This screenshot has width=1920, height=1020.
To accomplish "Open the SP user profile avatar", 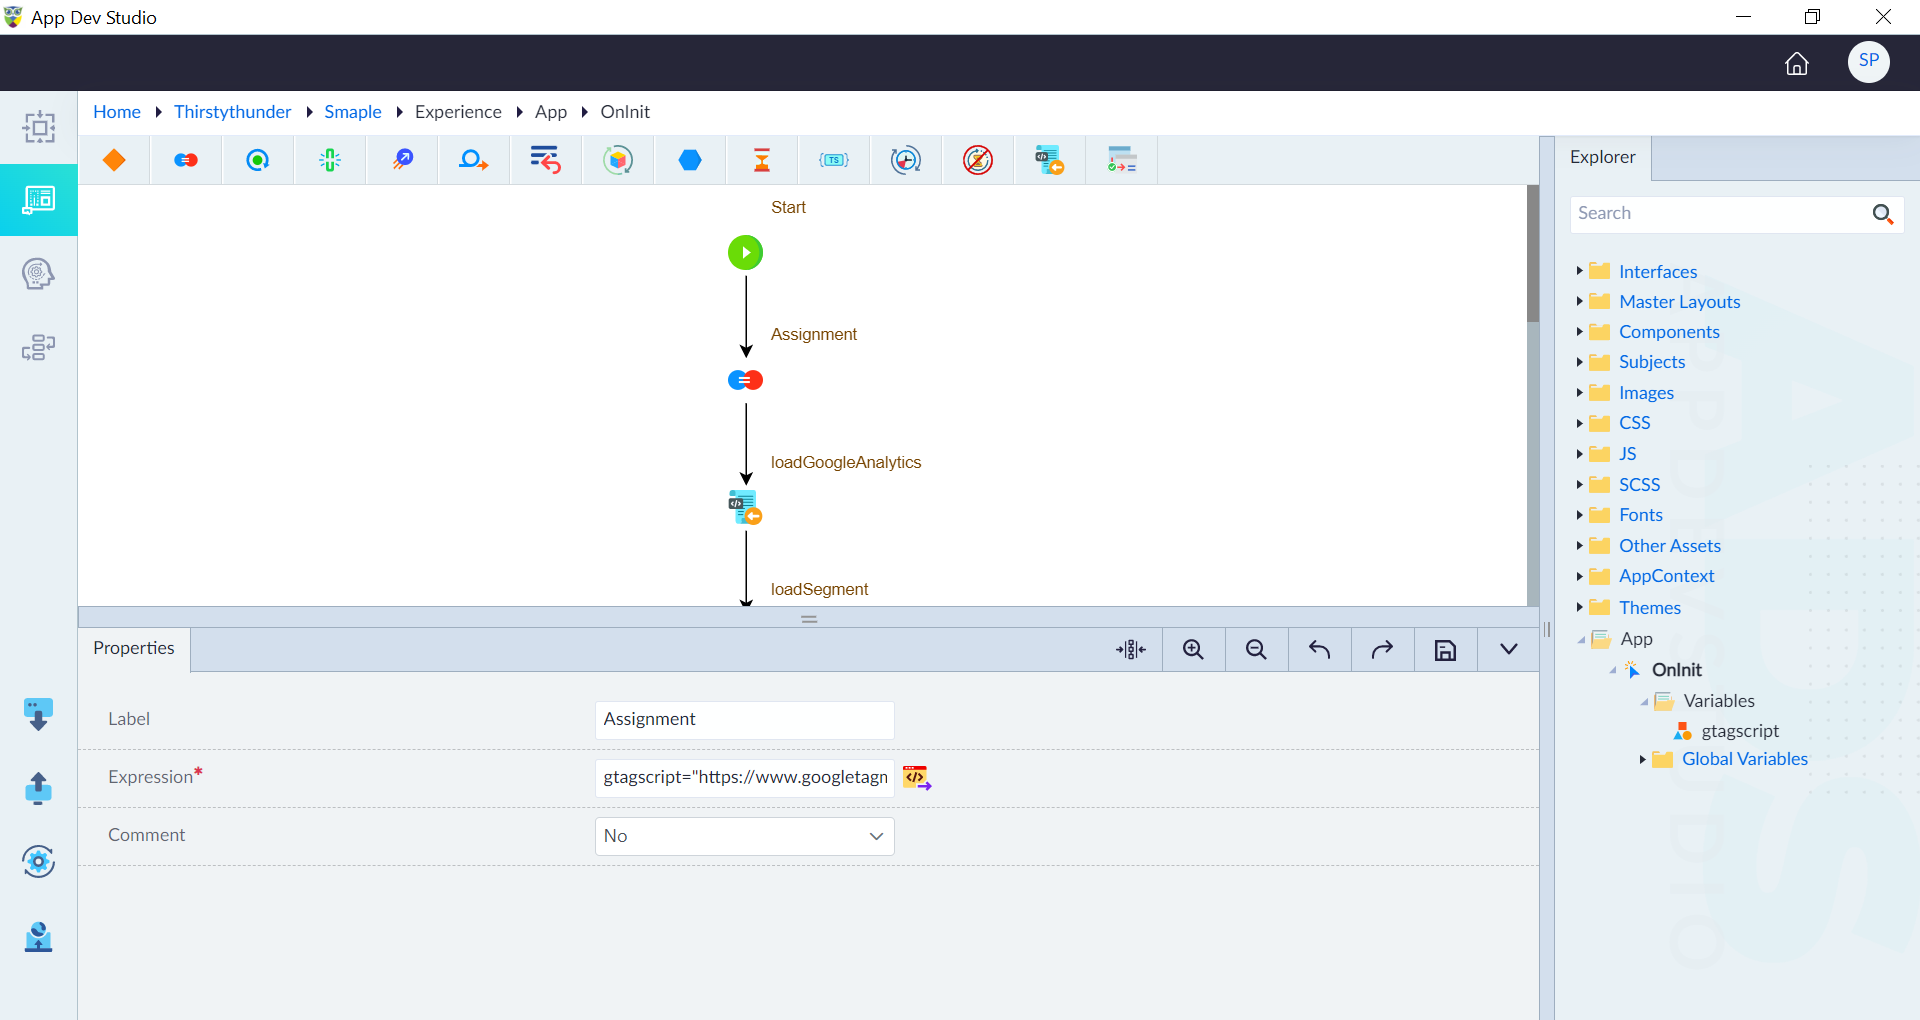I will tap(1868, 62).
